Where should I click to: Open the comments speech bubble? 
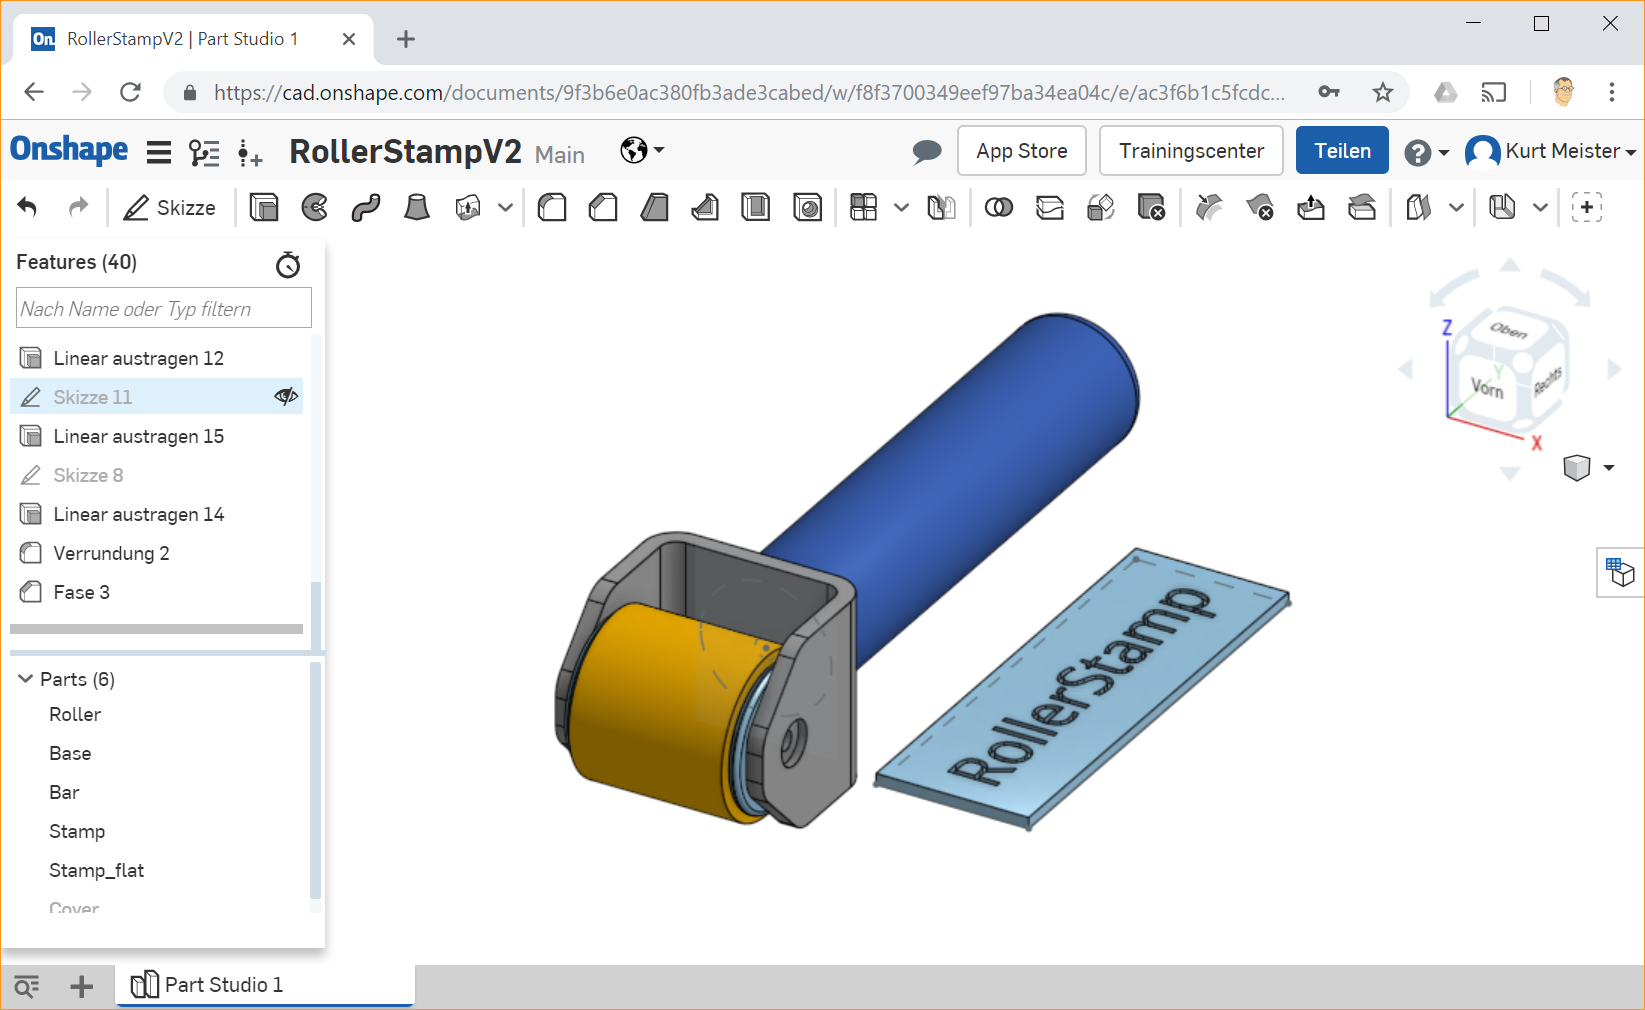tap(927, 151)
